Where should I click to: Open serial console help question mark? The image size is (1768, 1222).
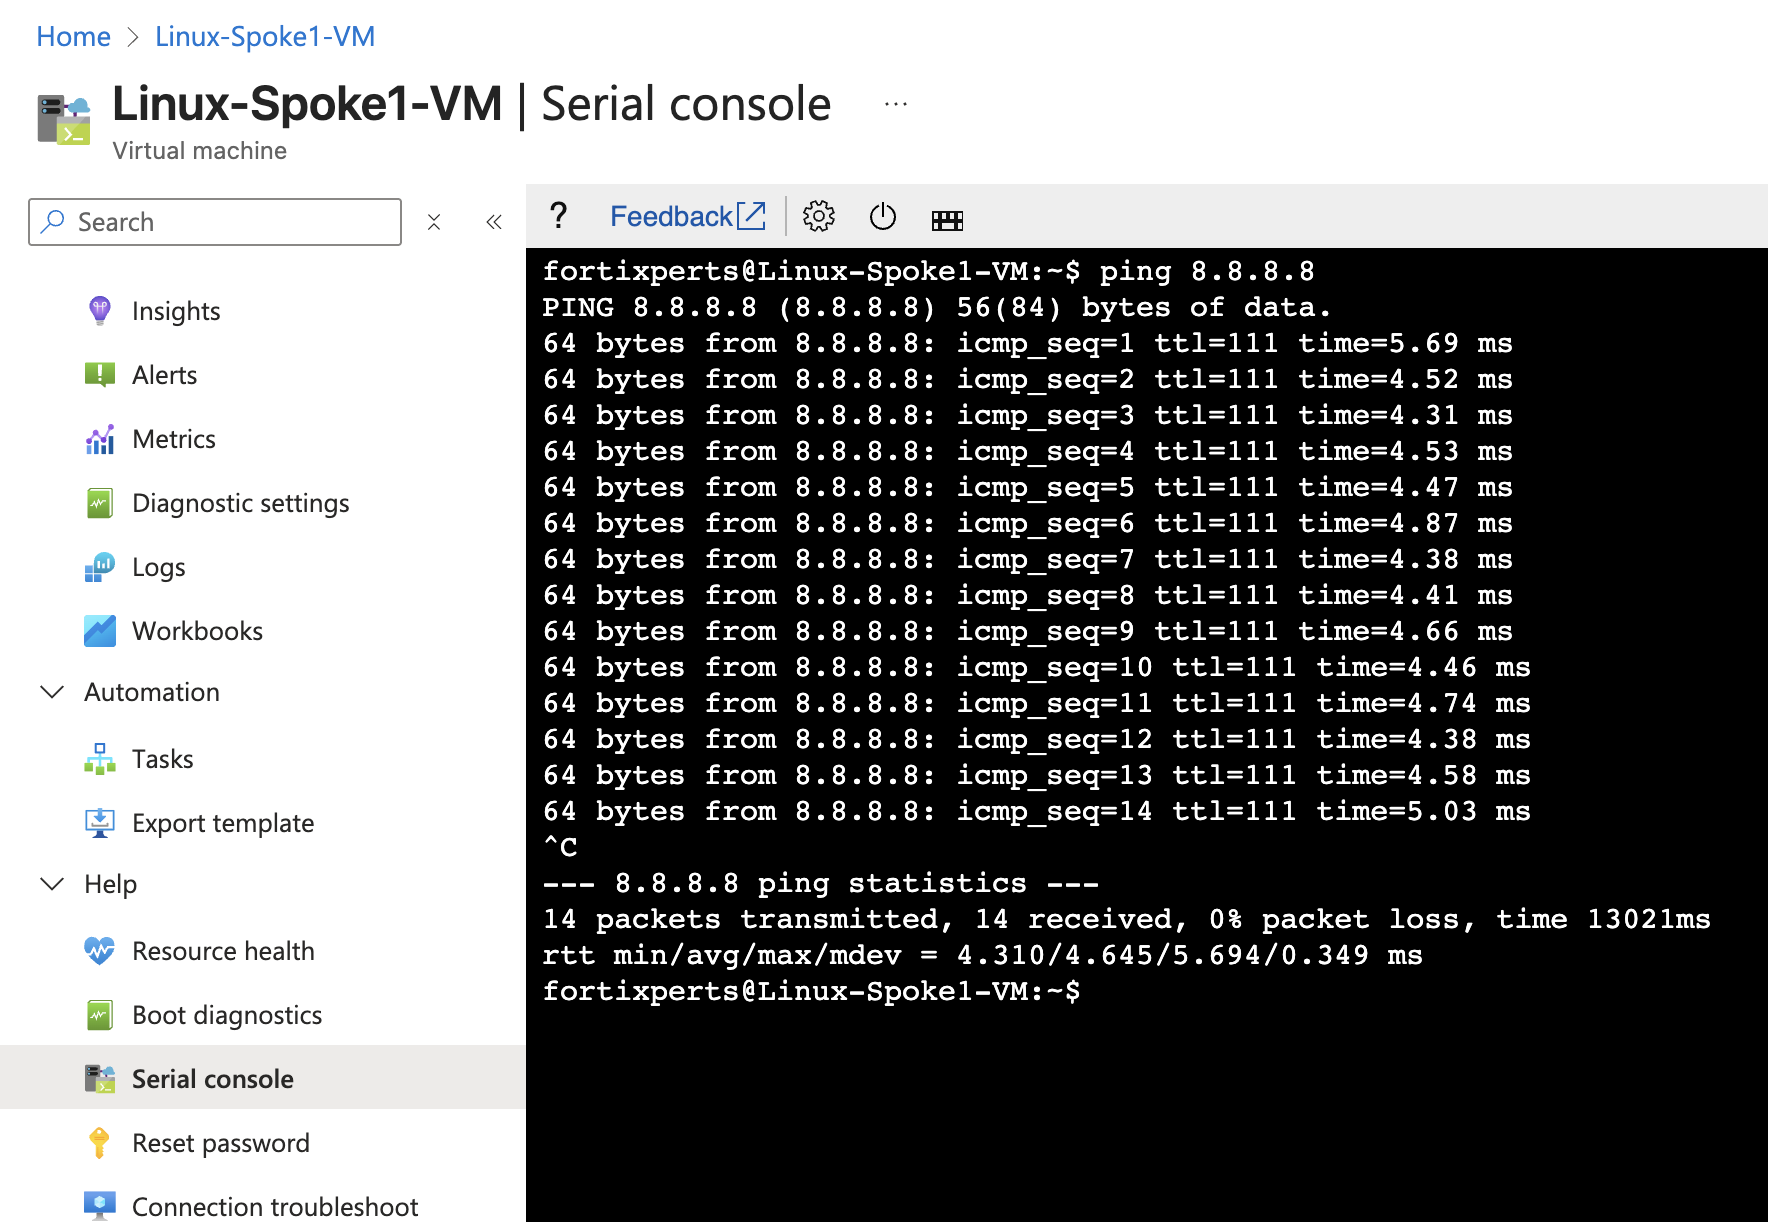pyautogui.click(x=559, y=216)
